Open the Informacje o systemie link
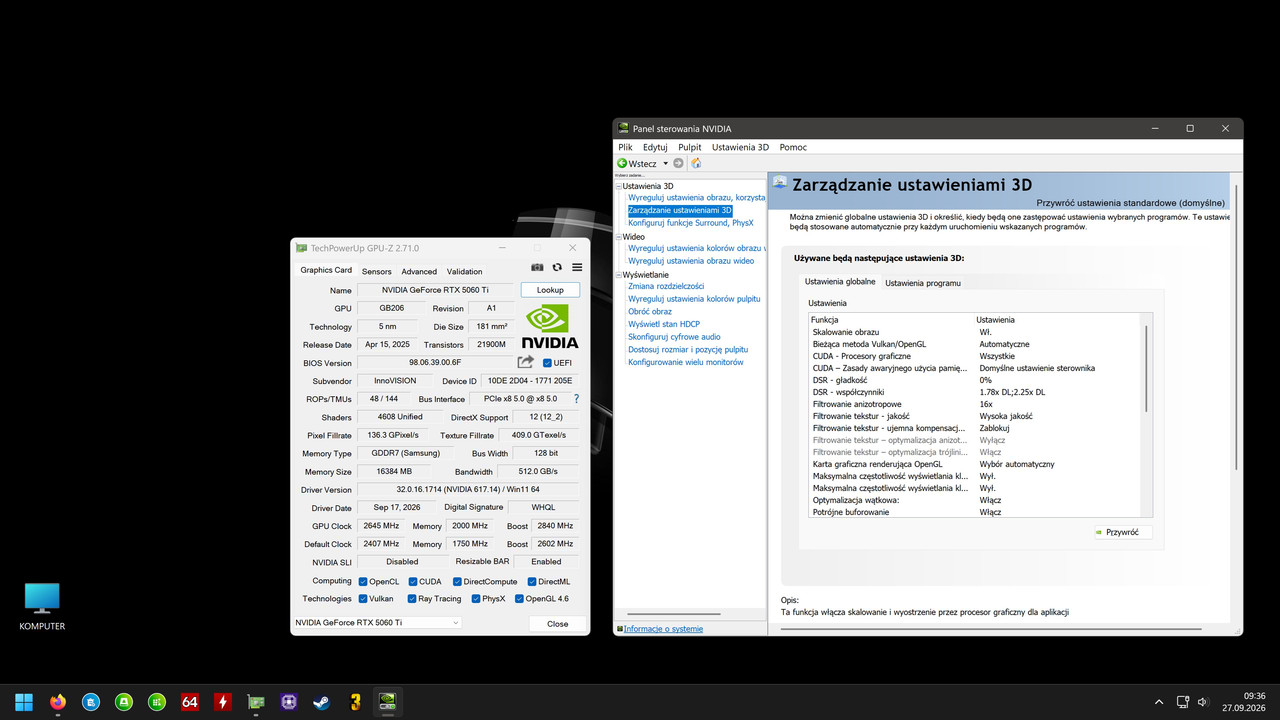Screen dimensions: 1280x720 [663, 629]
